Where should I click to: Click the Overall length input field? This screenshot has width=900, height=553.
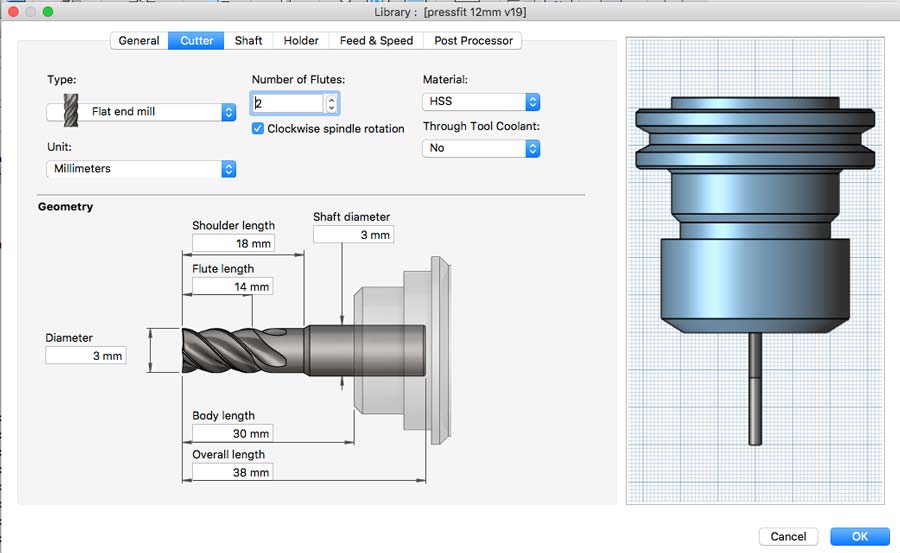coord(232,472)
